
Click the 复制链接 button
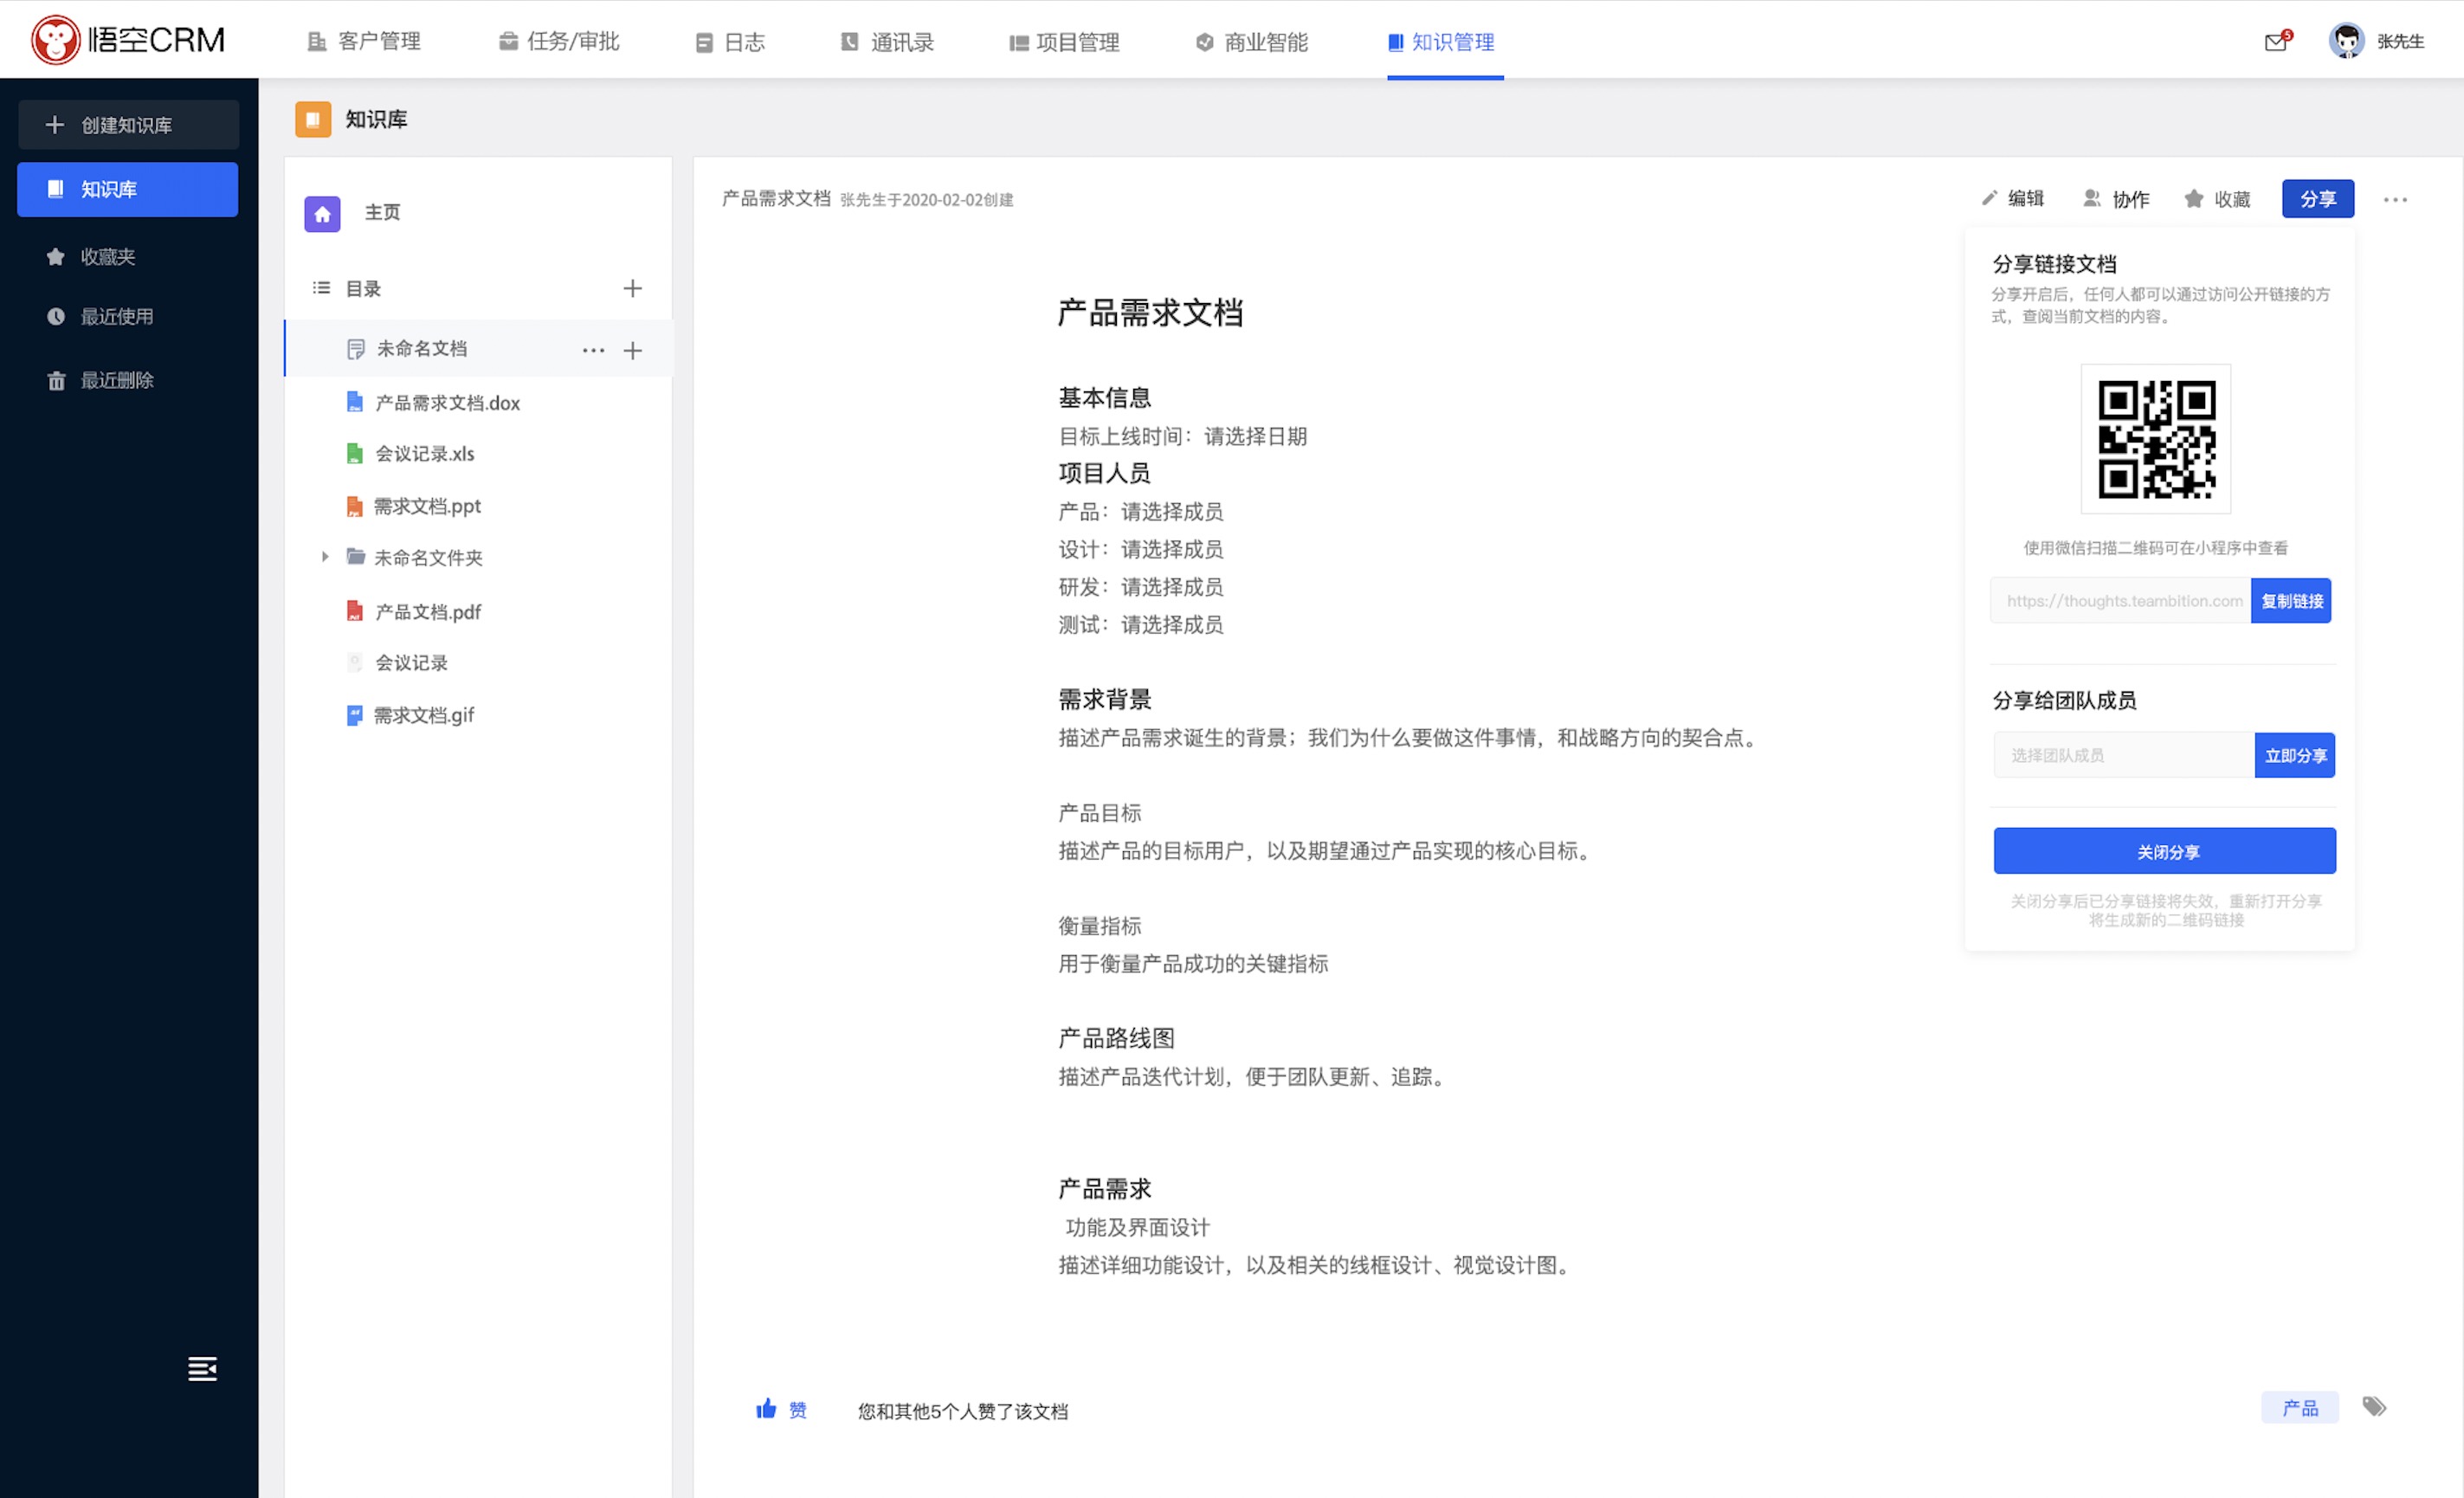click(2291, 601)
